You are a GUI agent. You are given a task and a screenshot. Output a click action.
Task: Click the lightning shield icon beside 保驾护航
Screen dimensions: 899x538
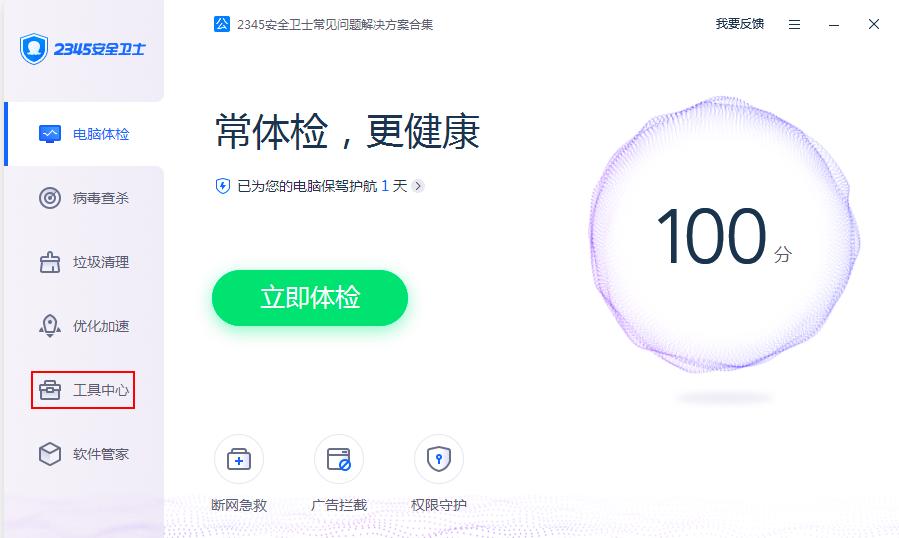[x=222, y=186]
